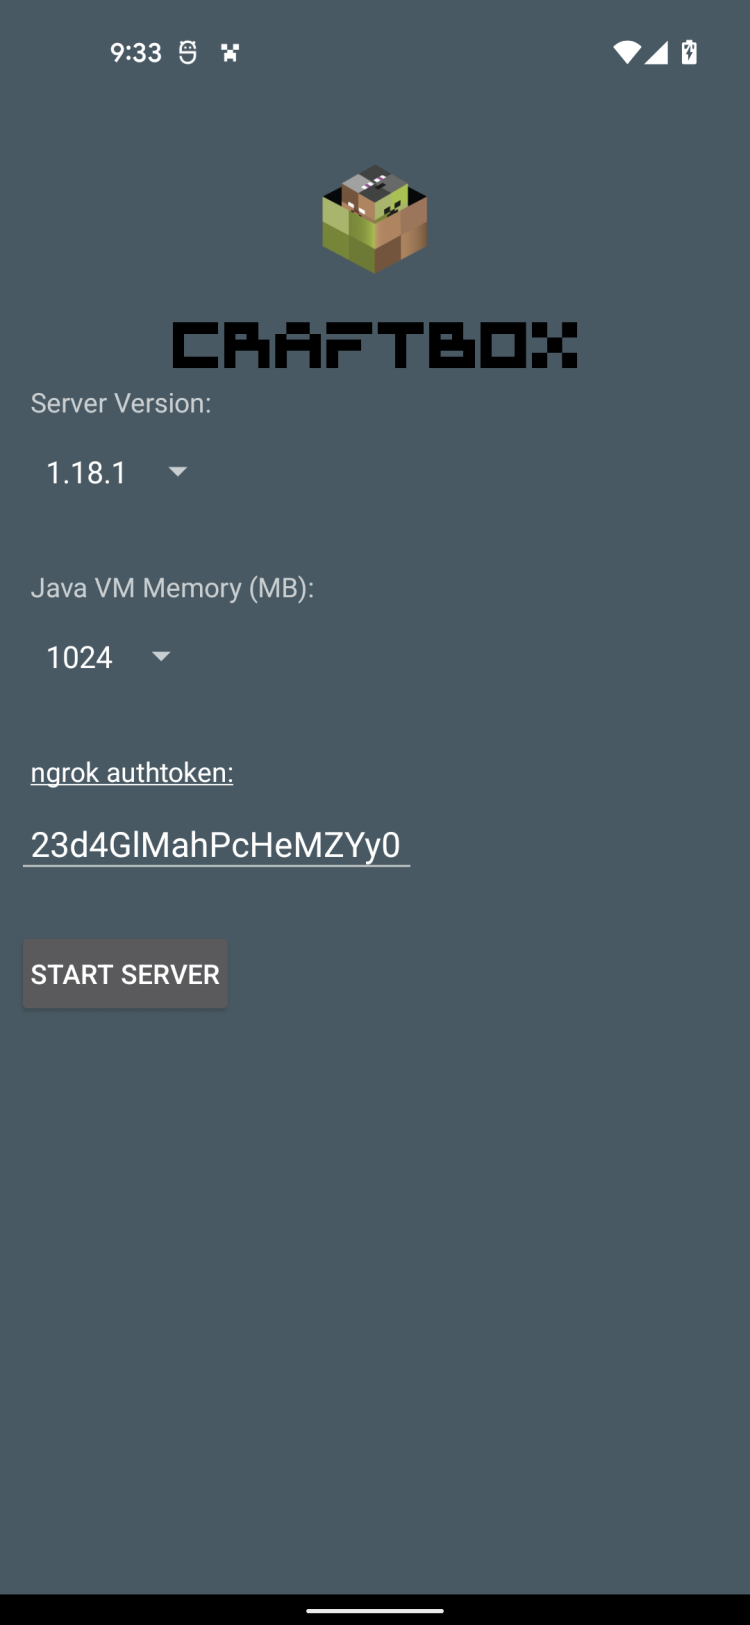Tap the robot head status bar icon
Image resolution: width=750 pixels, height=1625 pixels.
pos(187,53)
